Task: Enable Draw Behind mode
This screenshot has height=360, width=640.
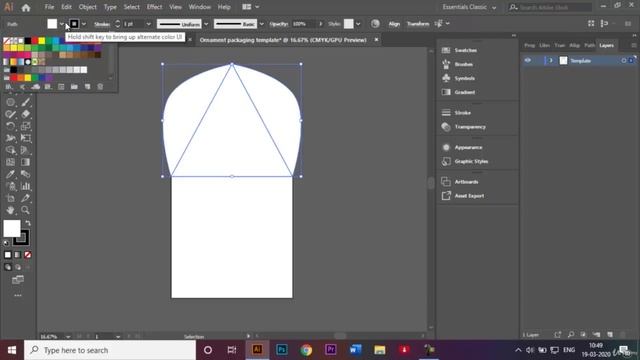Action: [x=18, y=267]
